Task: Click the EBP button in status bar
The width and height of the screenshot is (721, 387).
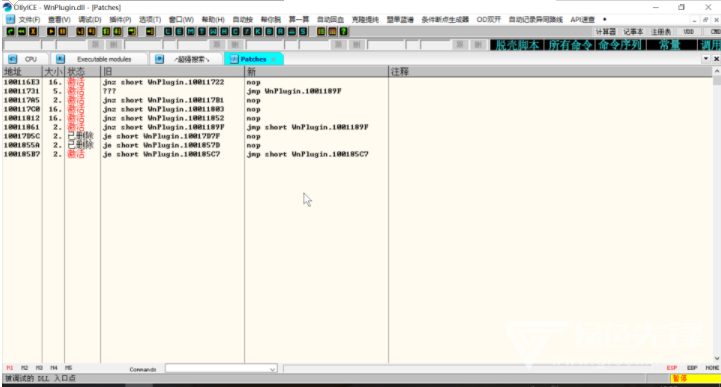Action: 692,368
